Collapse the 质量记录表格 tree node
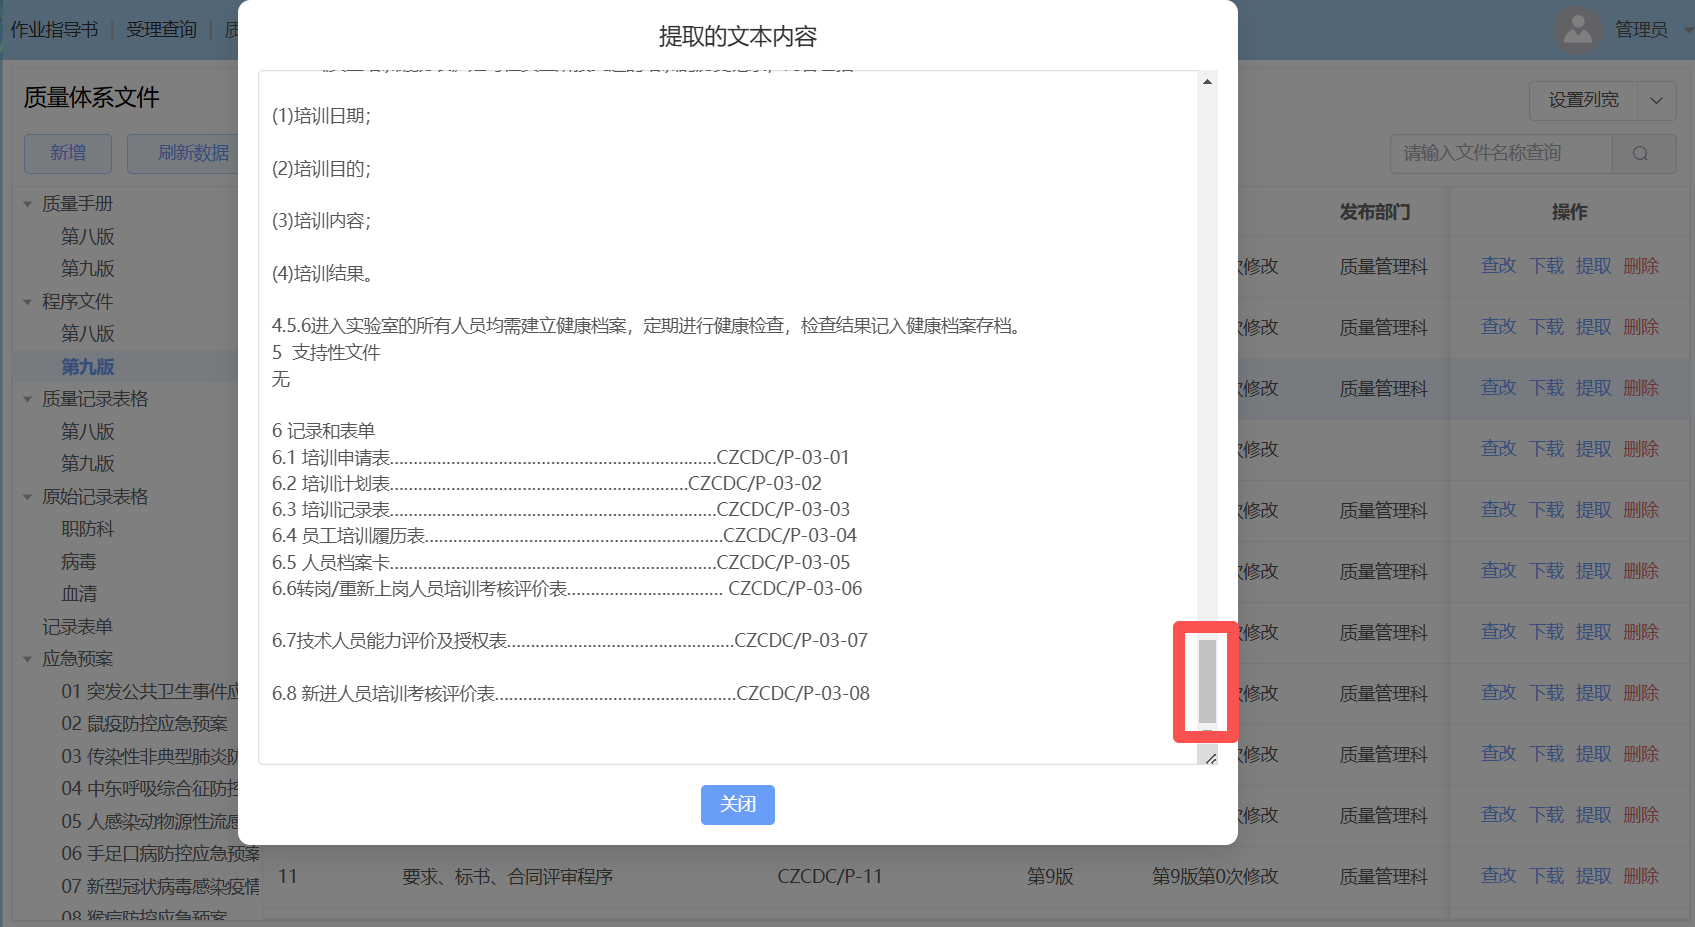The image size is (1695, 927). 28,399
